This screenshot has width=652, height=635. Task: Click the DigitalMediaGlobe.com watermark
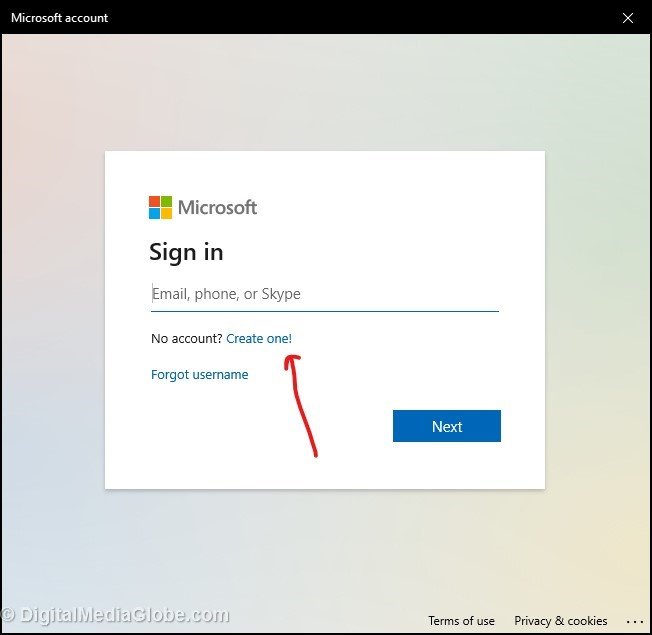click(x=115, y=616)
